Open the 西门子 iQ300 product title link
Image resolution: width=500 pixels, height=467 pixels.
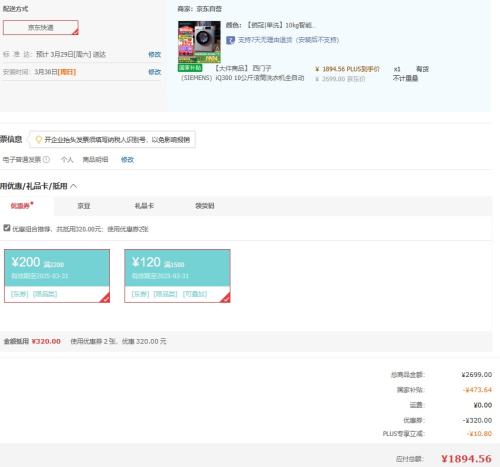click(243, 73)
